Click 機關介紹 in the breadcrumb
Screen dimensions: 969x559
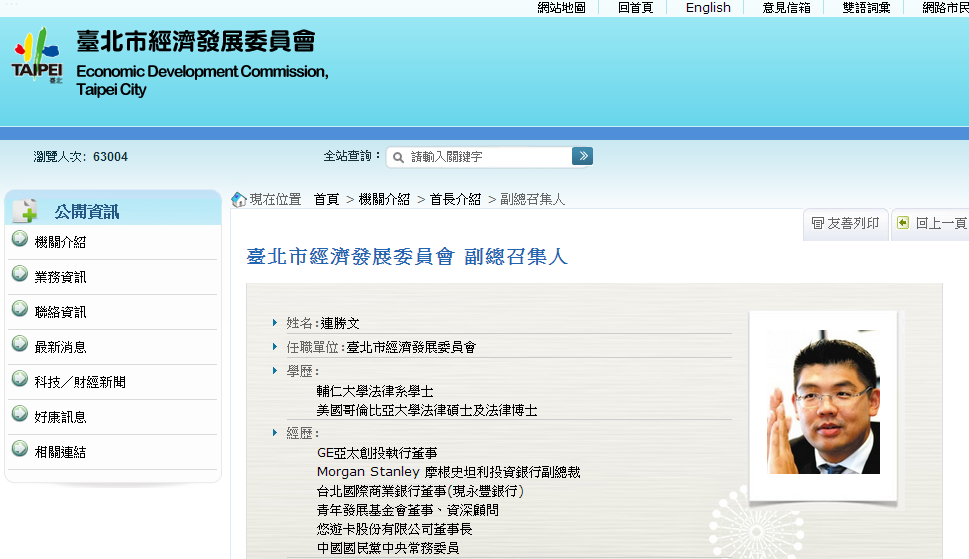tap(384, 199)
